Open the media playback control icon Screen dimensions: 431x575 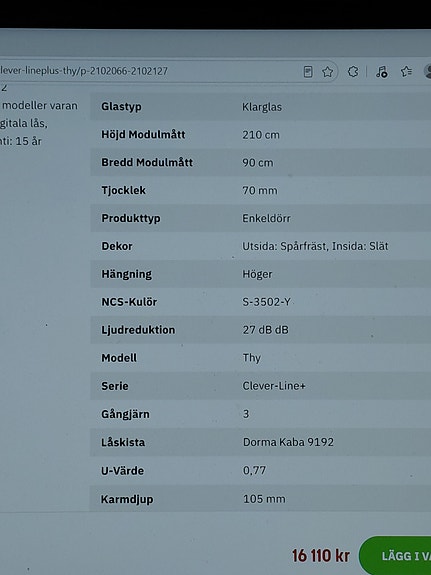pos(381,72)
